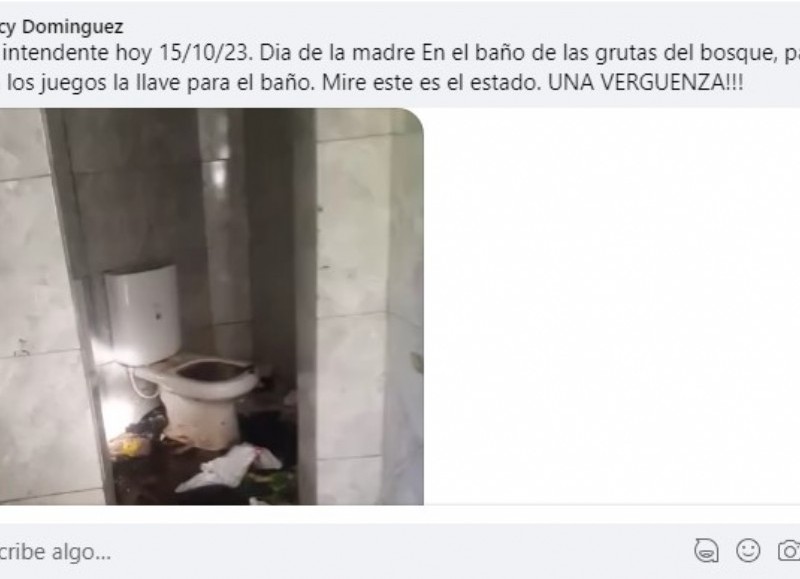
Task: Click the blank area beside the photo
Action: pos(612,306)
